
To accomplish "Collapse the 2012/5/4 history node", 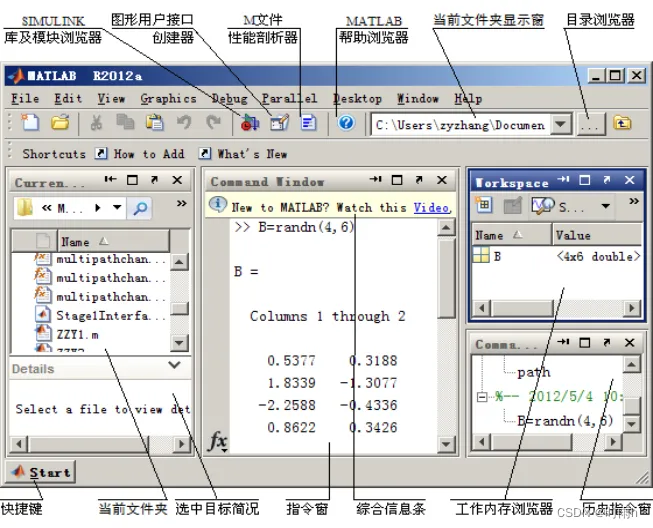I will click(x=482, y=396).
